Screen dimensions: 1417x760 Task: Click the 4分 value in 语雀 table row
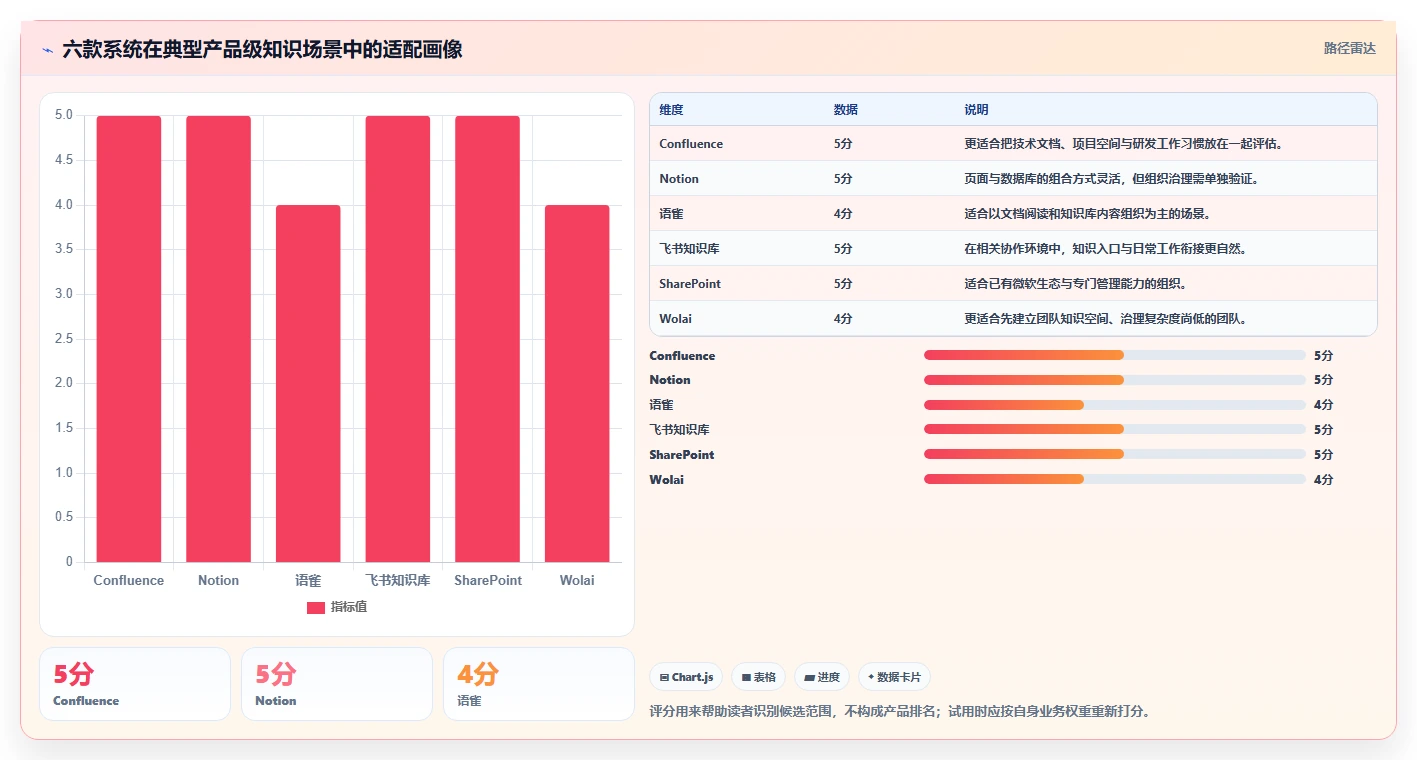tap(843, 214)
